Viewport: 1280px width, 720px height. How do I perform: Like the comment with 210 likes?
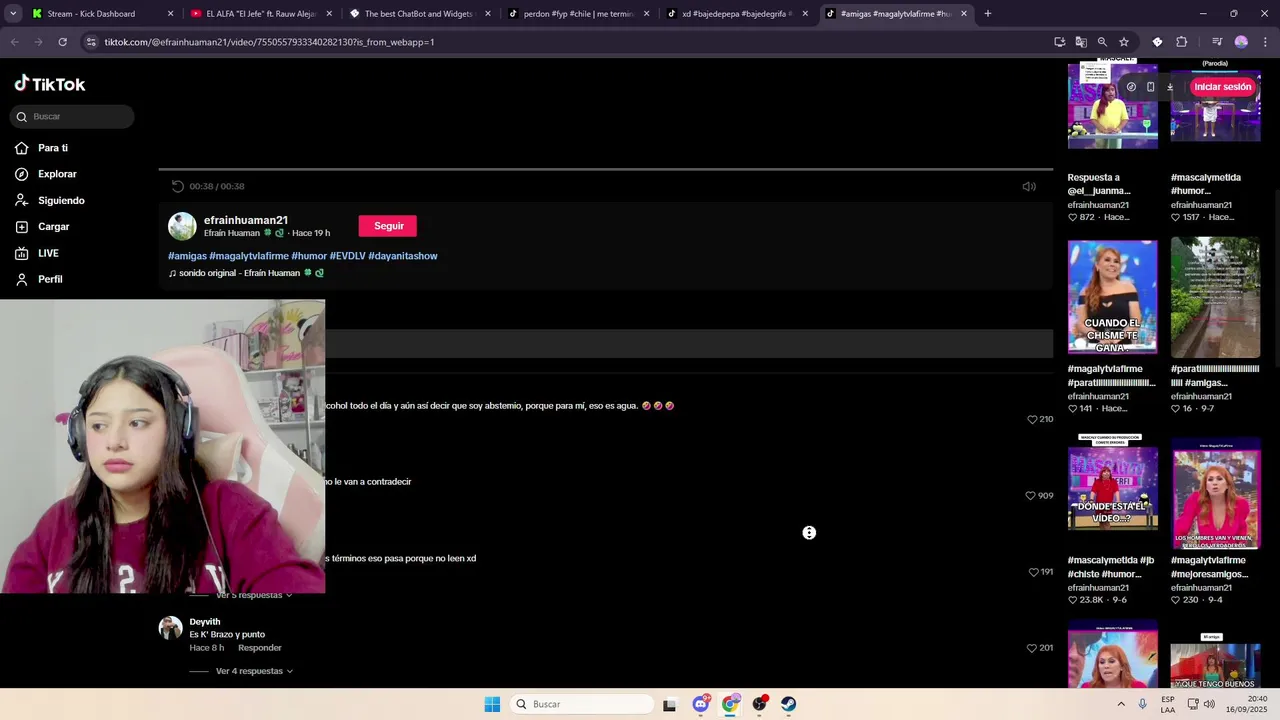[1032, 419]
